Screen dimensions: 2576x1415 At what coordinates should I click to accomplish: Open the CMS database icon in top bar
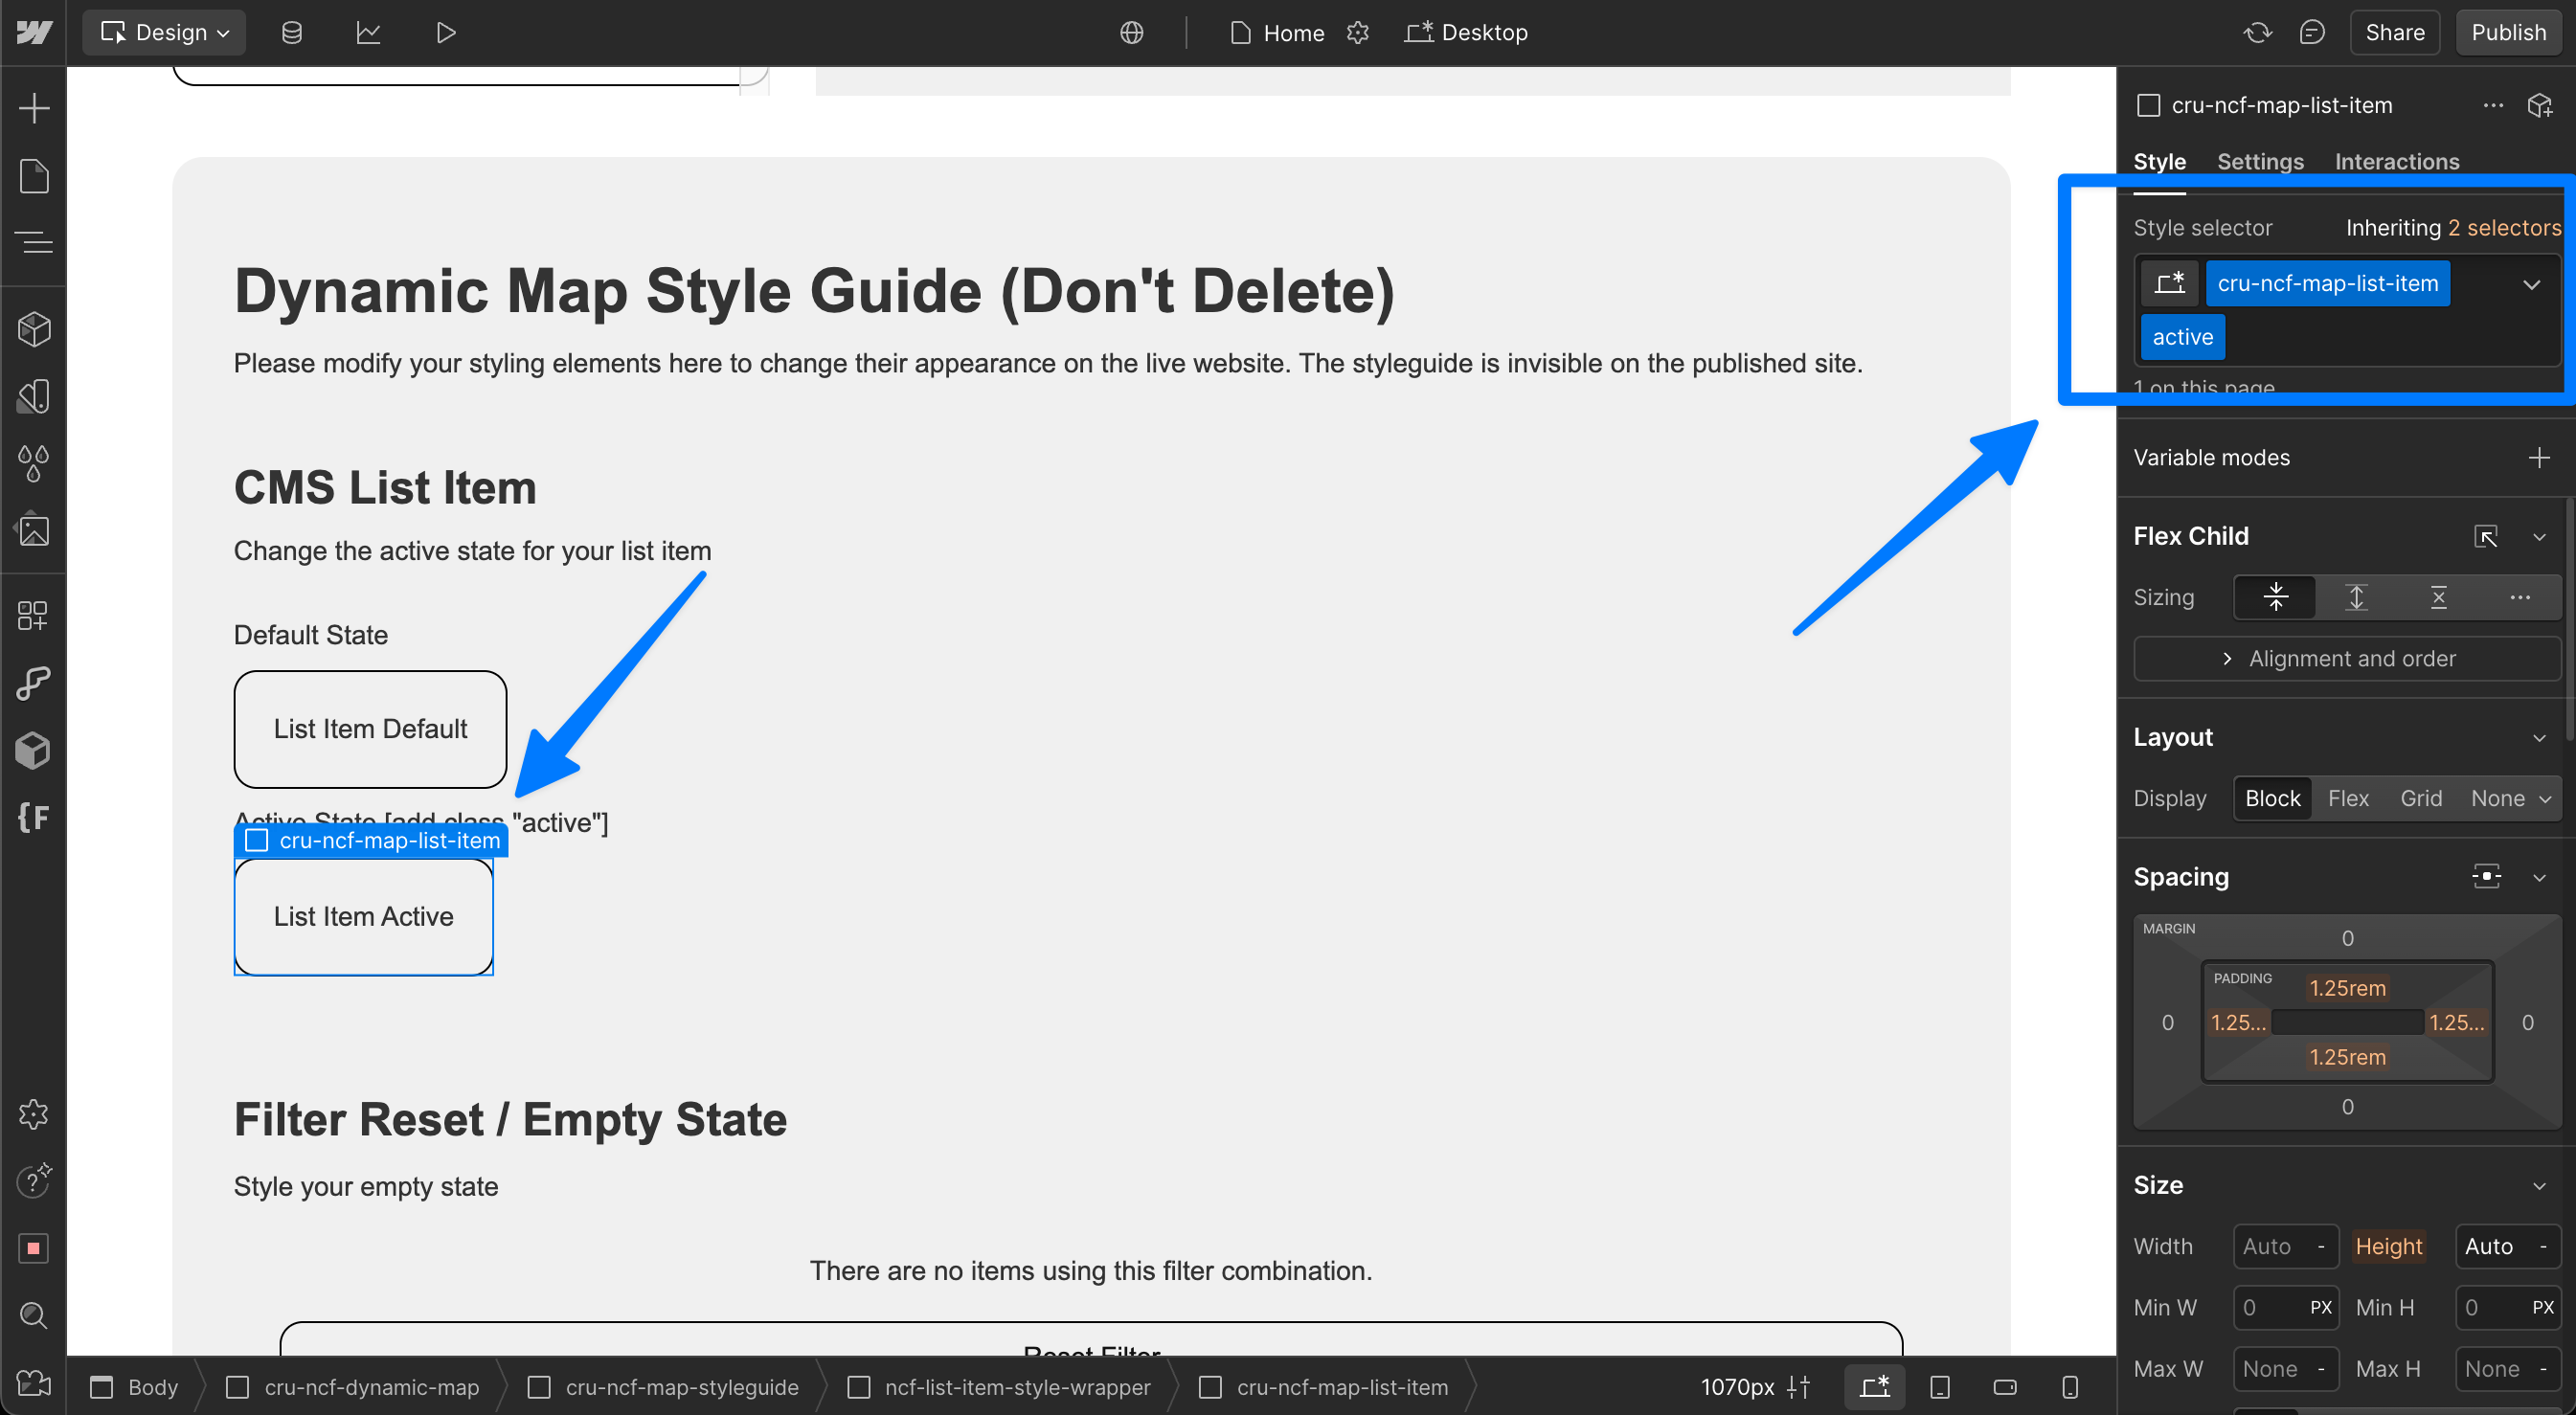click(292, 32)
